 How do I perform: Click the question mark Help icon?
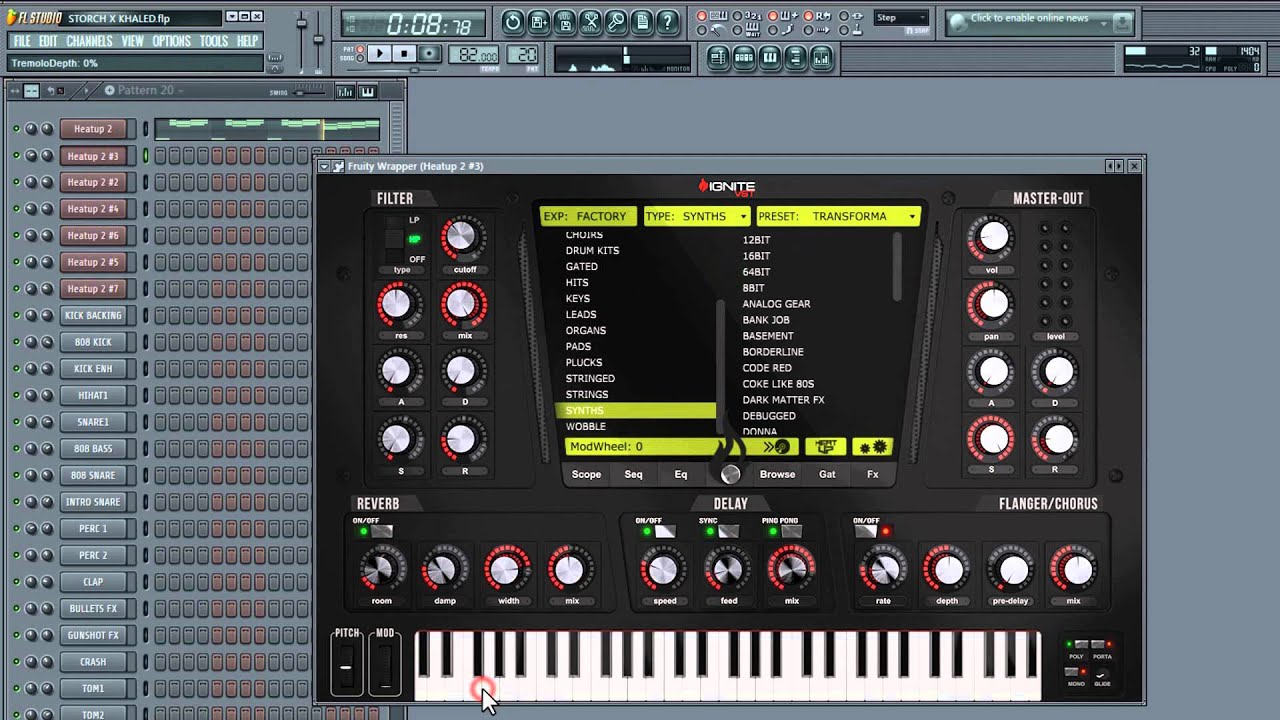click(668, 22)
